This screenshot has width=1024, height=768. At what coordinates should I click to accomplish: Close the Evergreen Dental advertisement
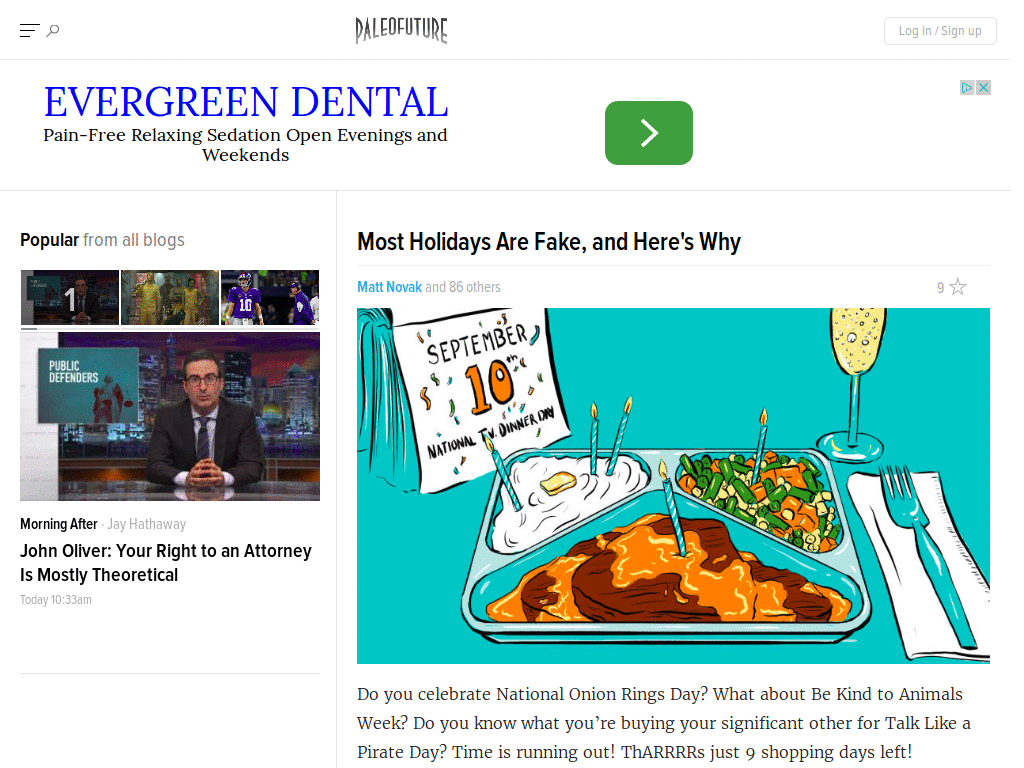pyautogui.click(x=983, y=87)
